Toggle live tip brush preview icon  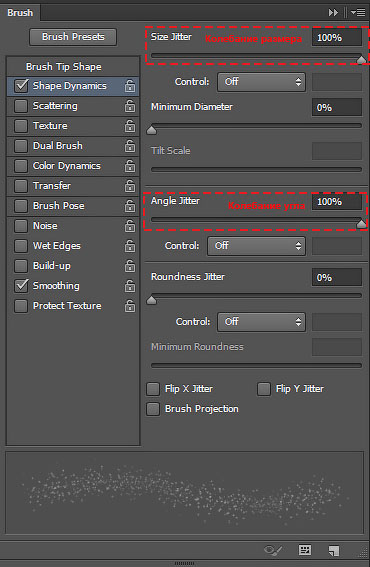click(273, 550)
